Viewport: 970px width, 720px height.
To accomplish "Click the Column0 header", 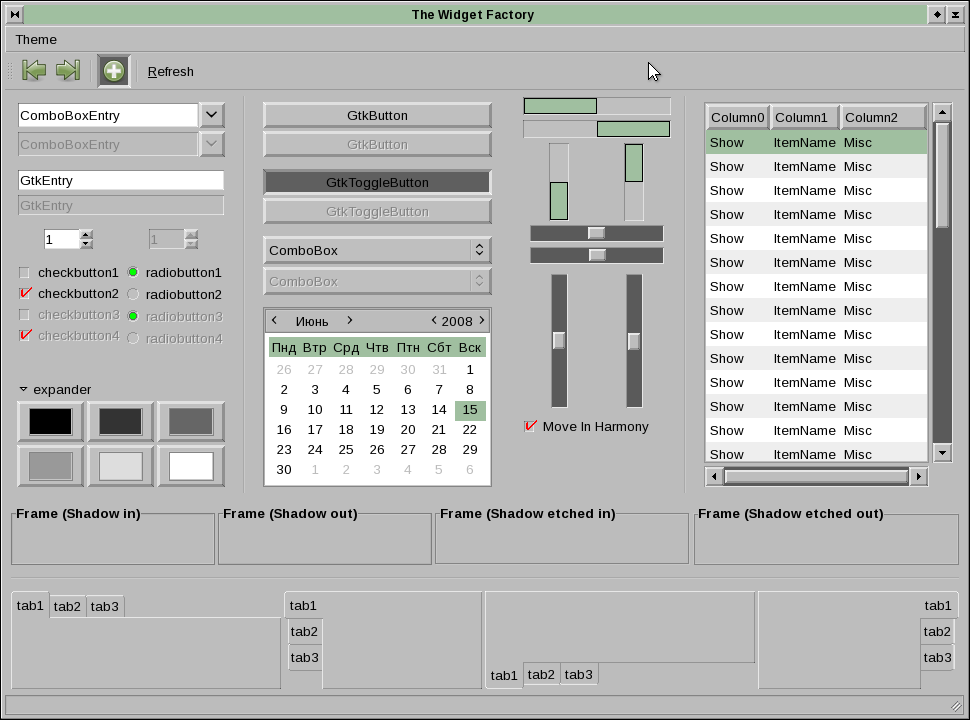I will 737,117.
